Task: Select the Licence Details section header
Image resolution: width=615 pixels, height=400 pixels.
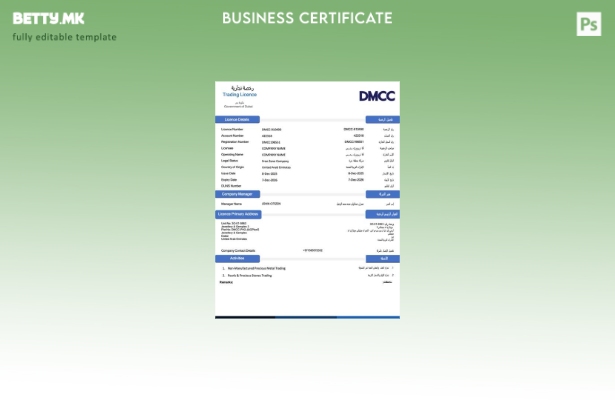Action: point(237,119)
